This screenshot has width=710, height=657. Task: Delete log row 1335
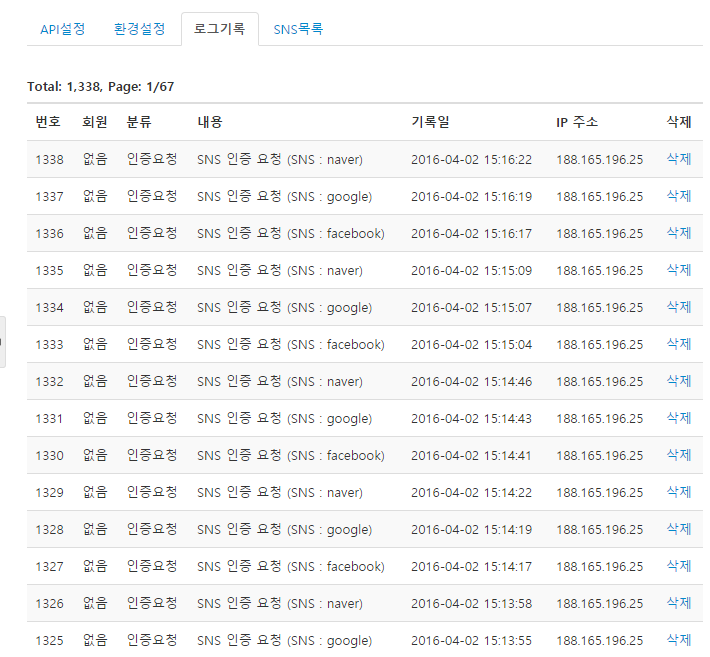pos(678,270)
